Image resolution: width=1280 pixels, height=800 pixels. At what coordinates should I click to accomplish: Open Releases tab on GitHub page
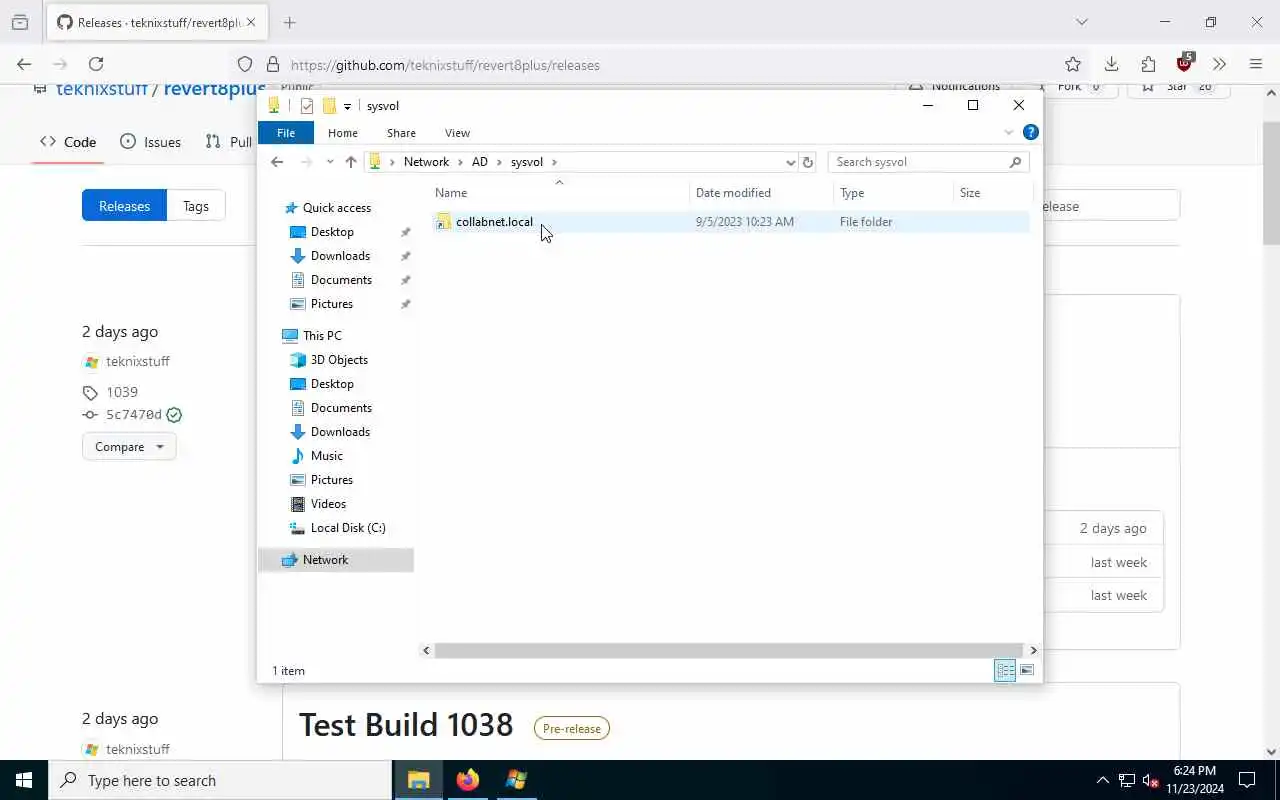124,206
